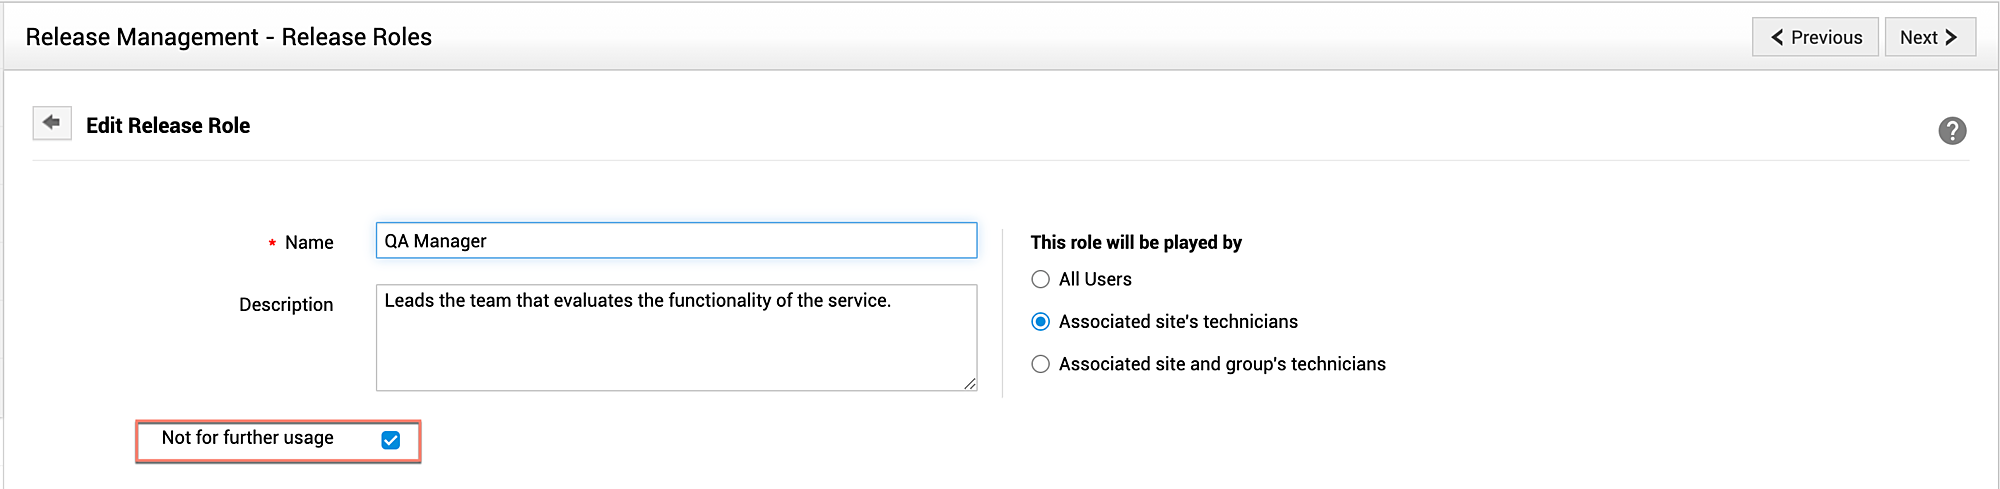
Task: Pick Associated site and group's technicians radio
Action: (x=1040, y=364)
